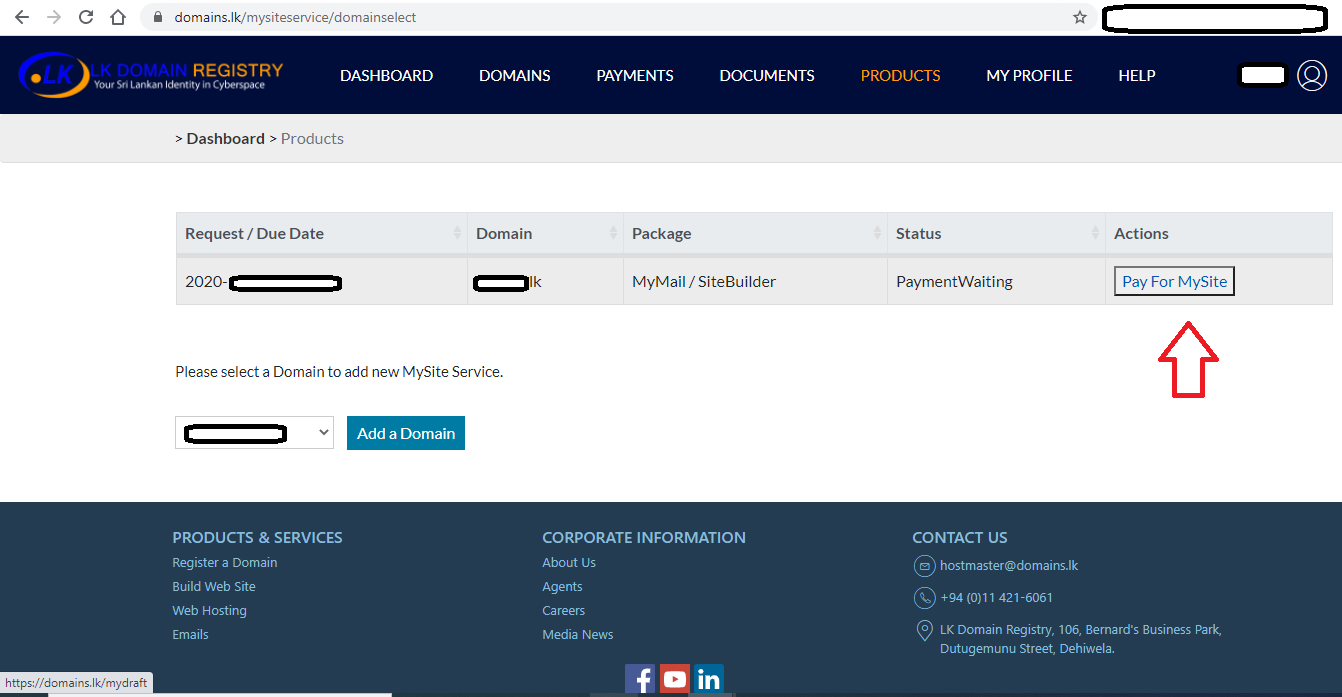Click the email icon beside hostmaster@domains.lk

point(924,565)
